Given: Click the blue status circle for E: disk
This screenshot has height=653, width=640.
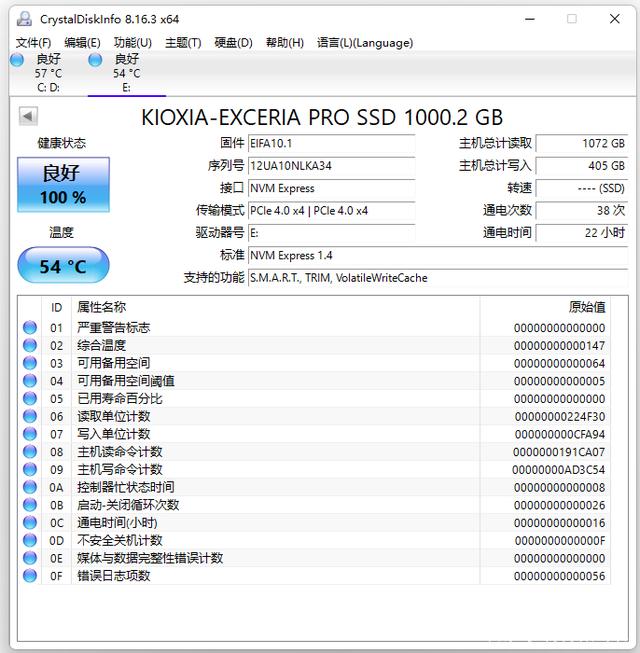Looking at the screenshot, I should (95, 60).
